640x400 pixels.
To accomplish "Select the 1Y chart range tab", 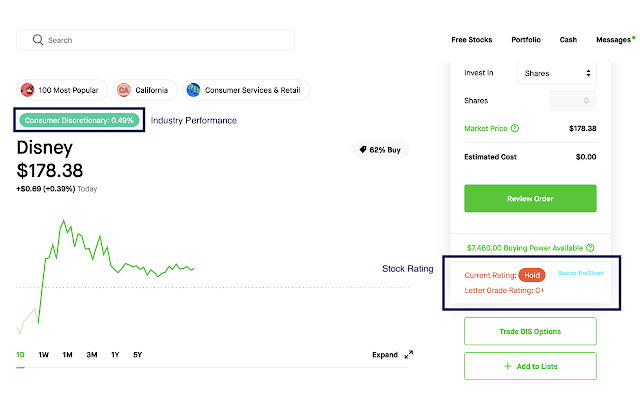I will coord(115,355).
